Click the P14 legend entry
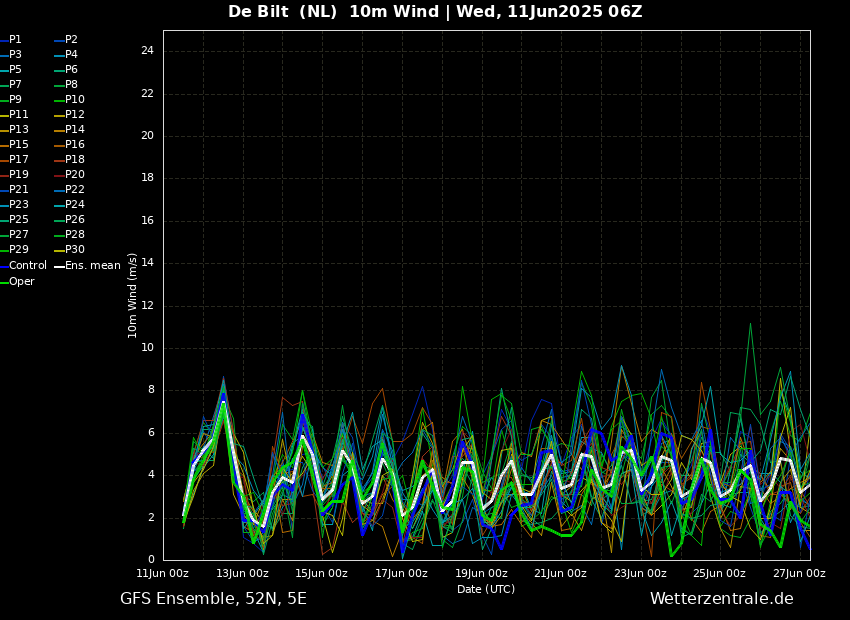 (75, 130)
